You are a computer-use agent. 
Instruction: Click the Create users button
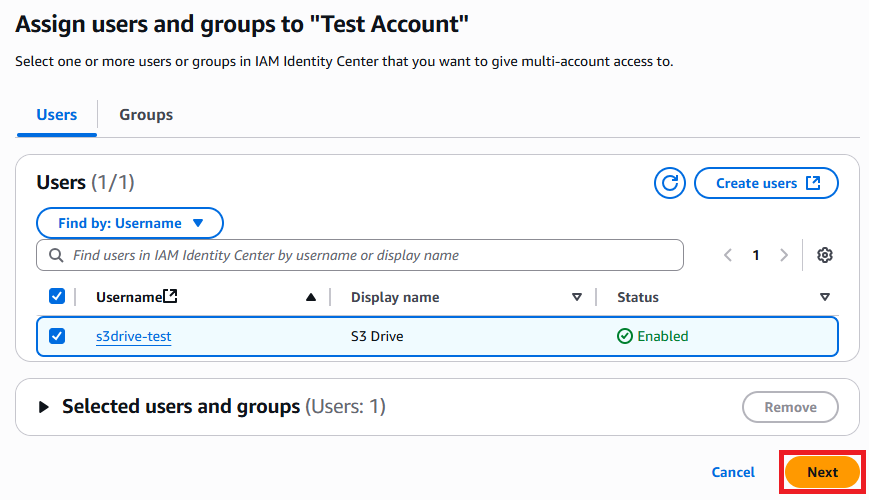[x=766, y=183]
